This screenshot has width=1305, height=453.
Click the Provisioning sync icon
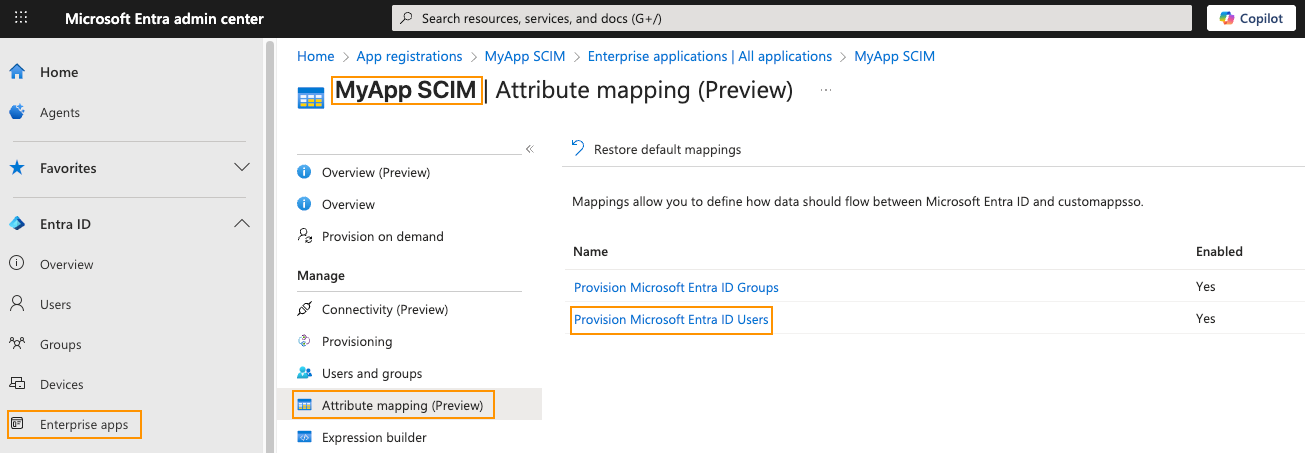tap(305, 341)
